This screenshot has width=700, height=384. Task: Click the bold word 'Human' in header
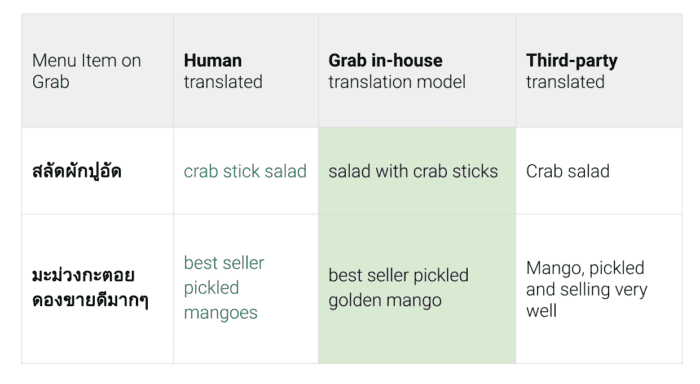[213, 61]
